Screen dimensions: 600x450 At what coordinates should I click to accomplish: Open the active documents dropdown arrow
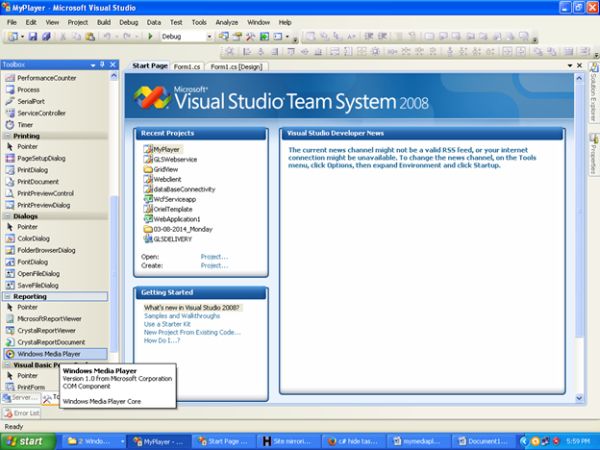tap(570, 66)
